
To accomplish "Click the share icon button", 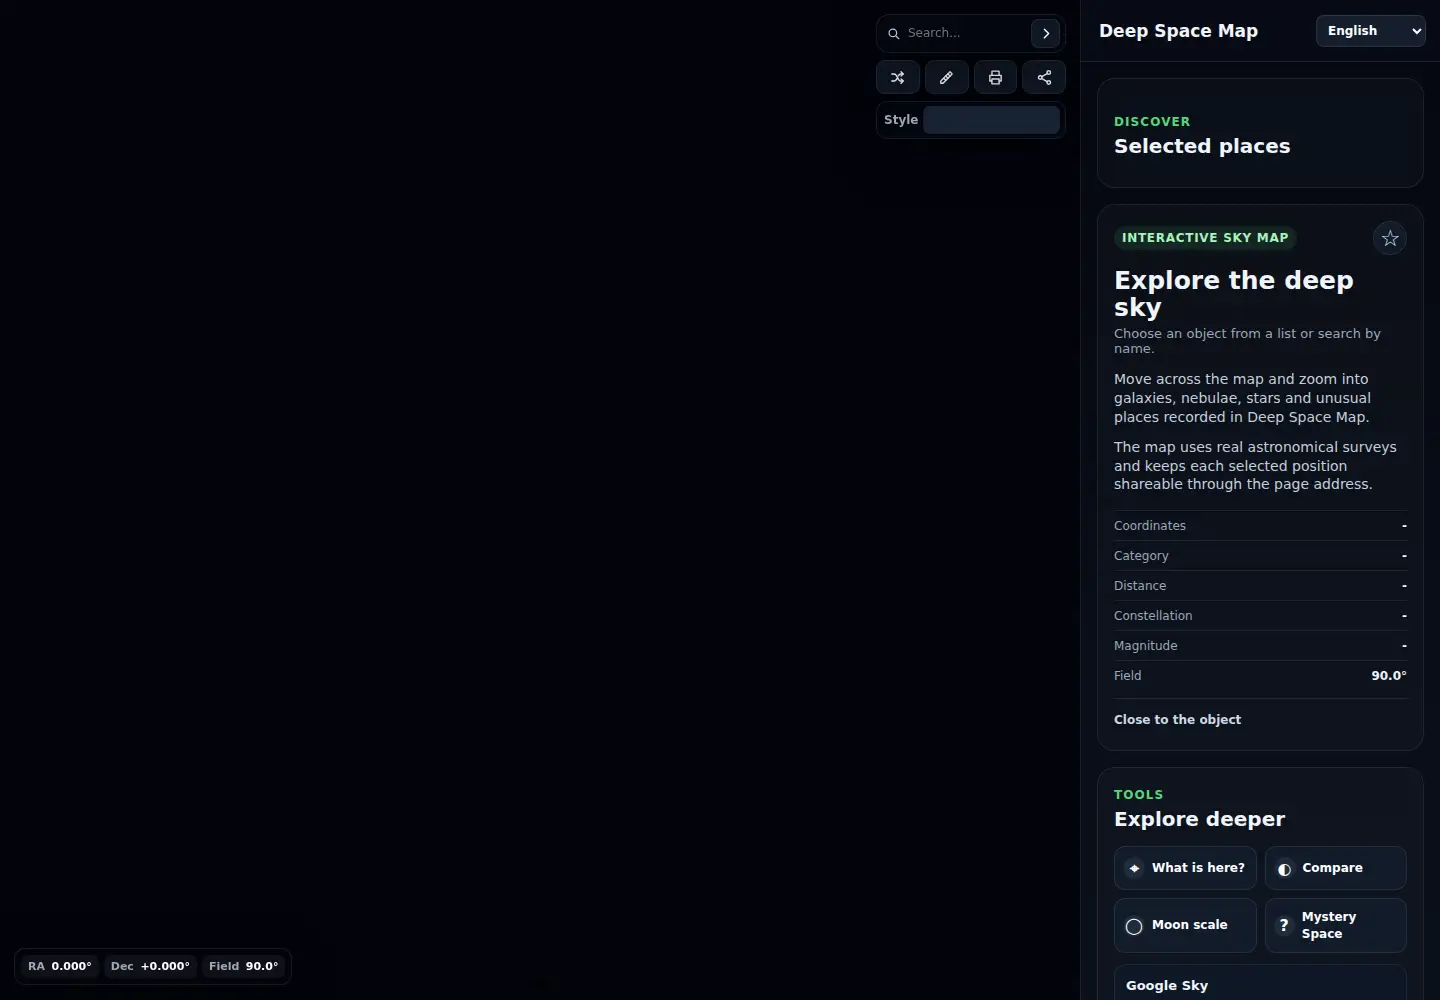I will coord(1044,77).
